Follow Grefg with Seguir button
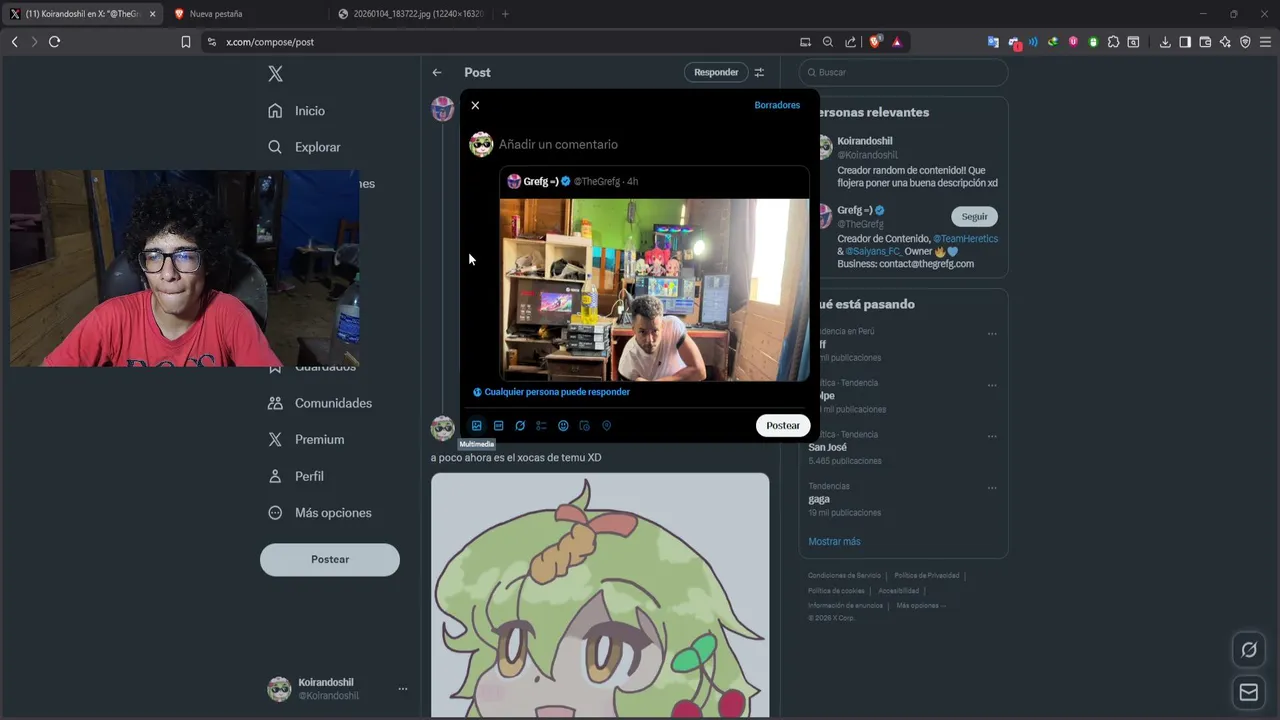The width and height of the screenshot is (1280, 720). 974,216
